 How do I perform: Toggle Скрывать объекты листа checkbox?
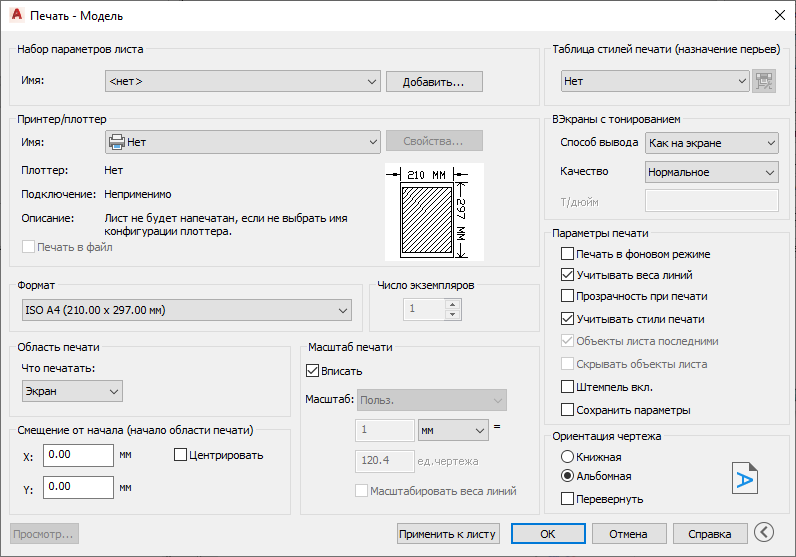pos(567,364)
